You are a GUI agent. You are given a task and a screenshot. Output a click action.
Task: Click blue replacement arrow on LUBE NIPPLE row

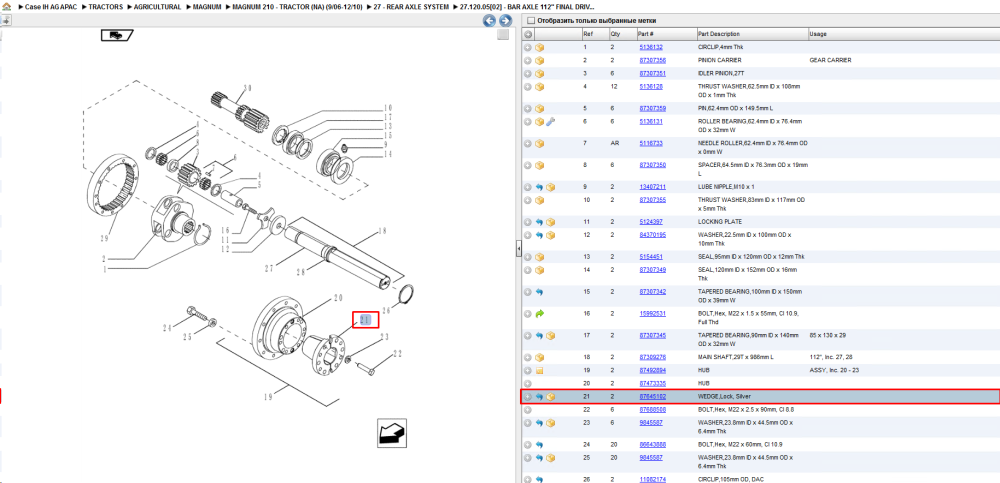pos(540,187)
